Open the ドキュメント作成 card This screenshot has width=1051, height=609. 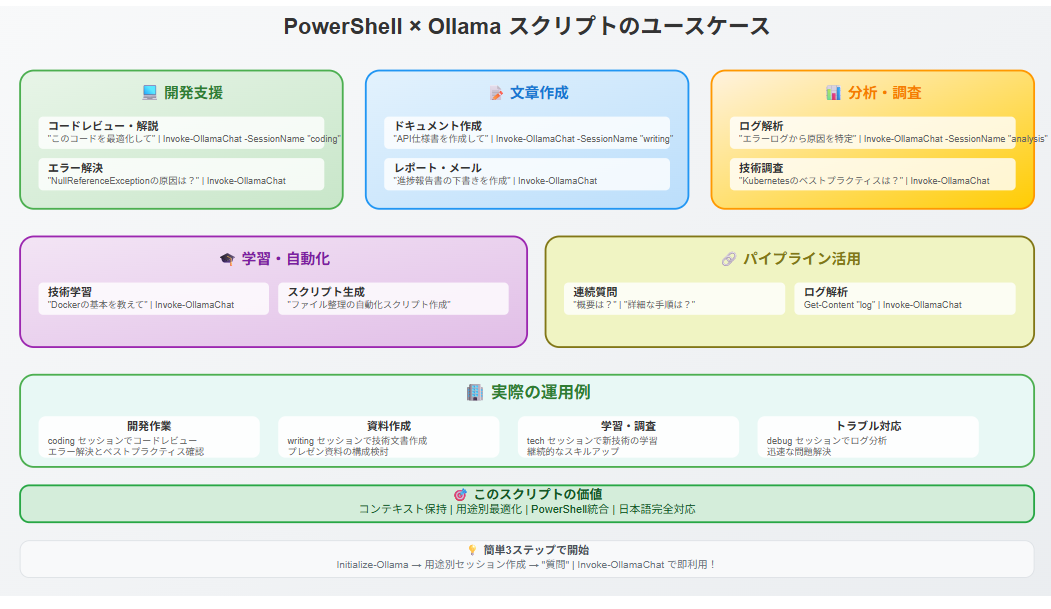(527, 132)
